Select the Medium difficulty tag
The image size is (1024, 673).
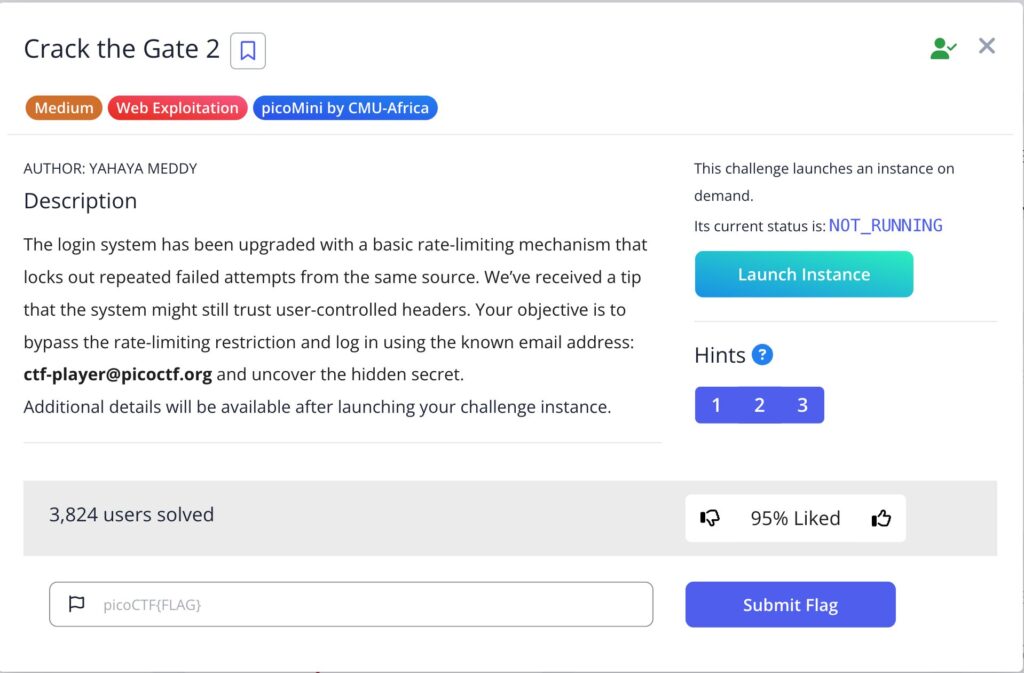tap(64, 108)
